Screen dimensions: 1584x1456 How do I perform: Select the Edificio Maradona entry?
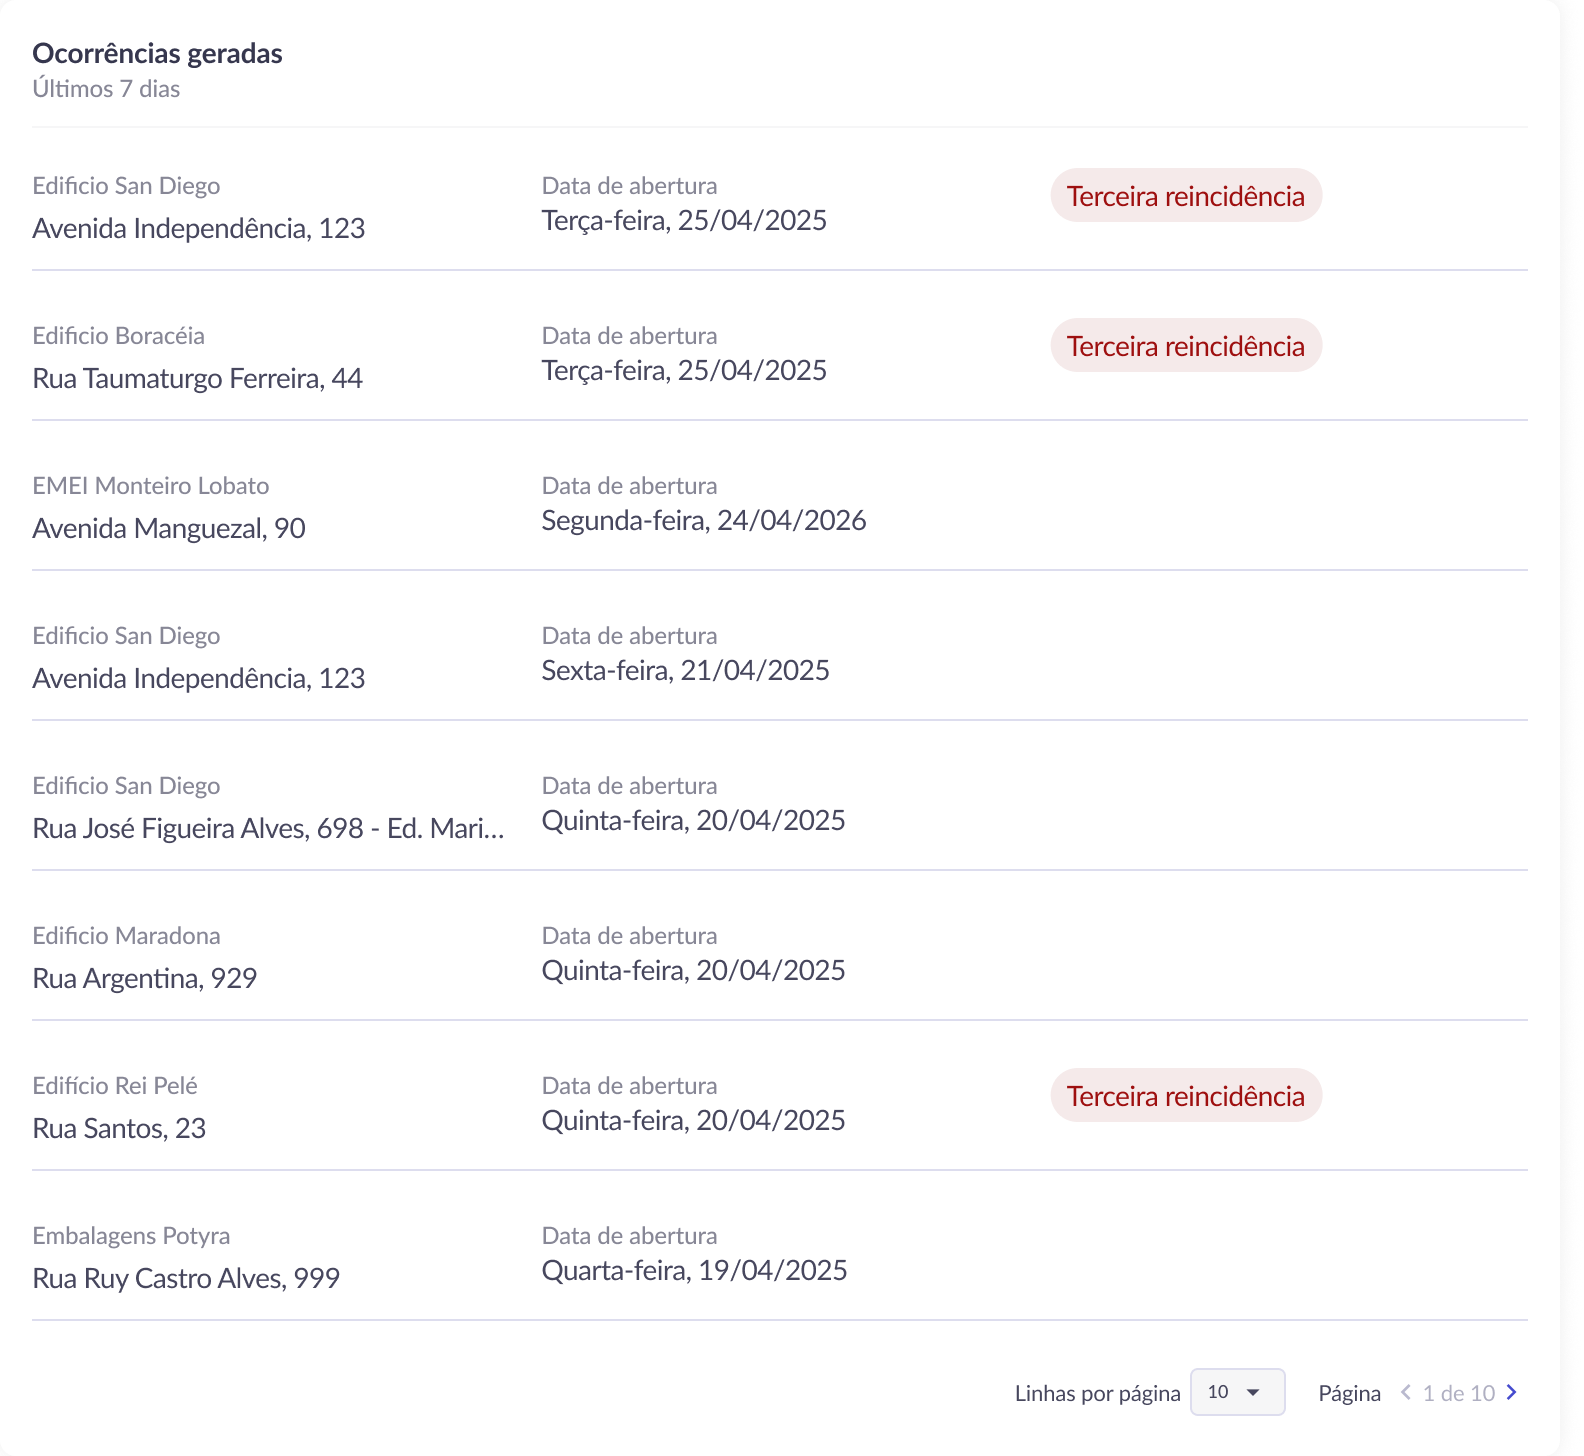126,936
